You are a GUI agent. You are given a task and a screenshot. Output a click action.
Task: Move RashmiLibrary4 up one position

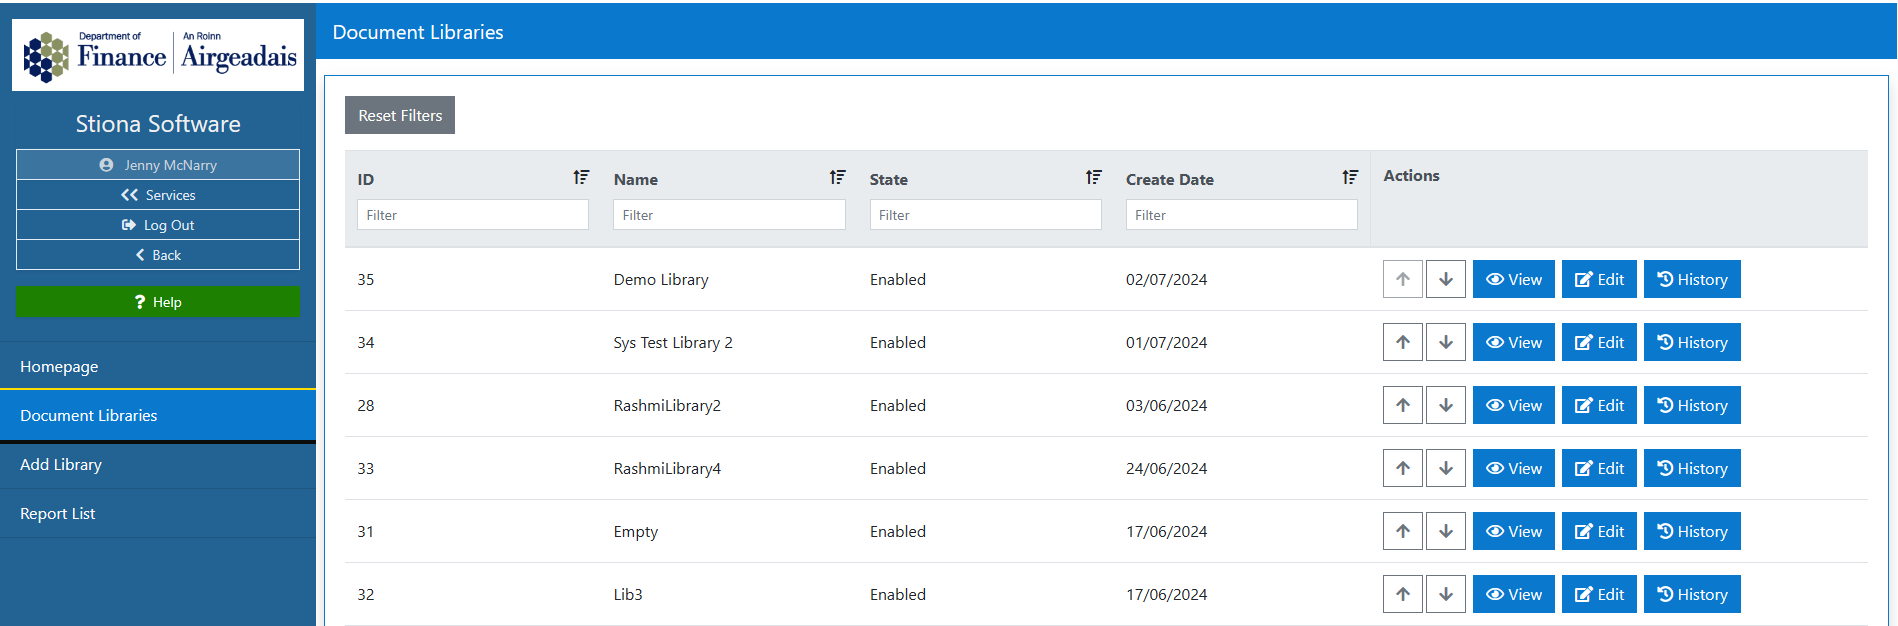(x=1403, y=468)
